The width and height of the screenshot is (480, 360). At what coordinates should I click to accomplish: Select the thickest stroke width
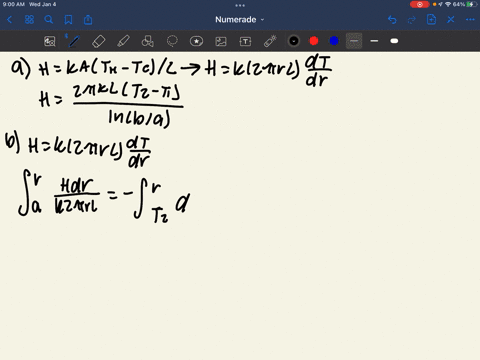click(x=394, y=41)
